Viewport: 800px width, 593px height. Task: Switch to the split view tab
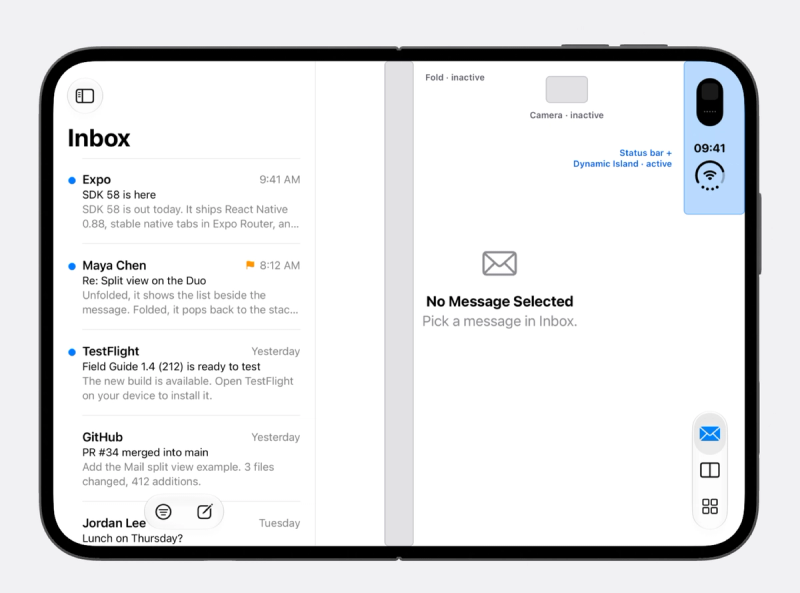coord(710,470)
